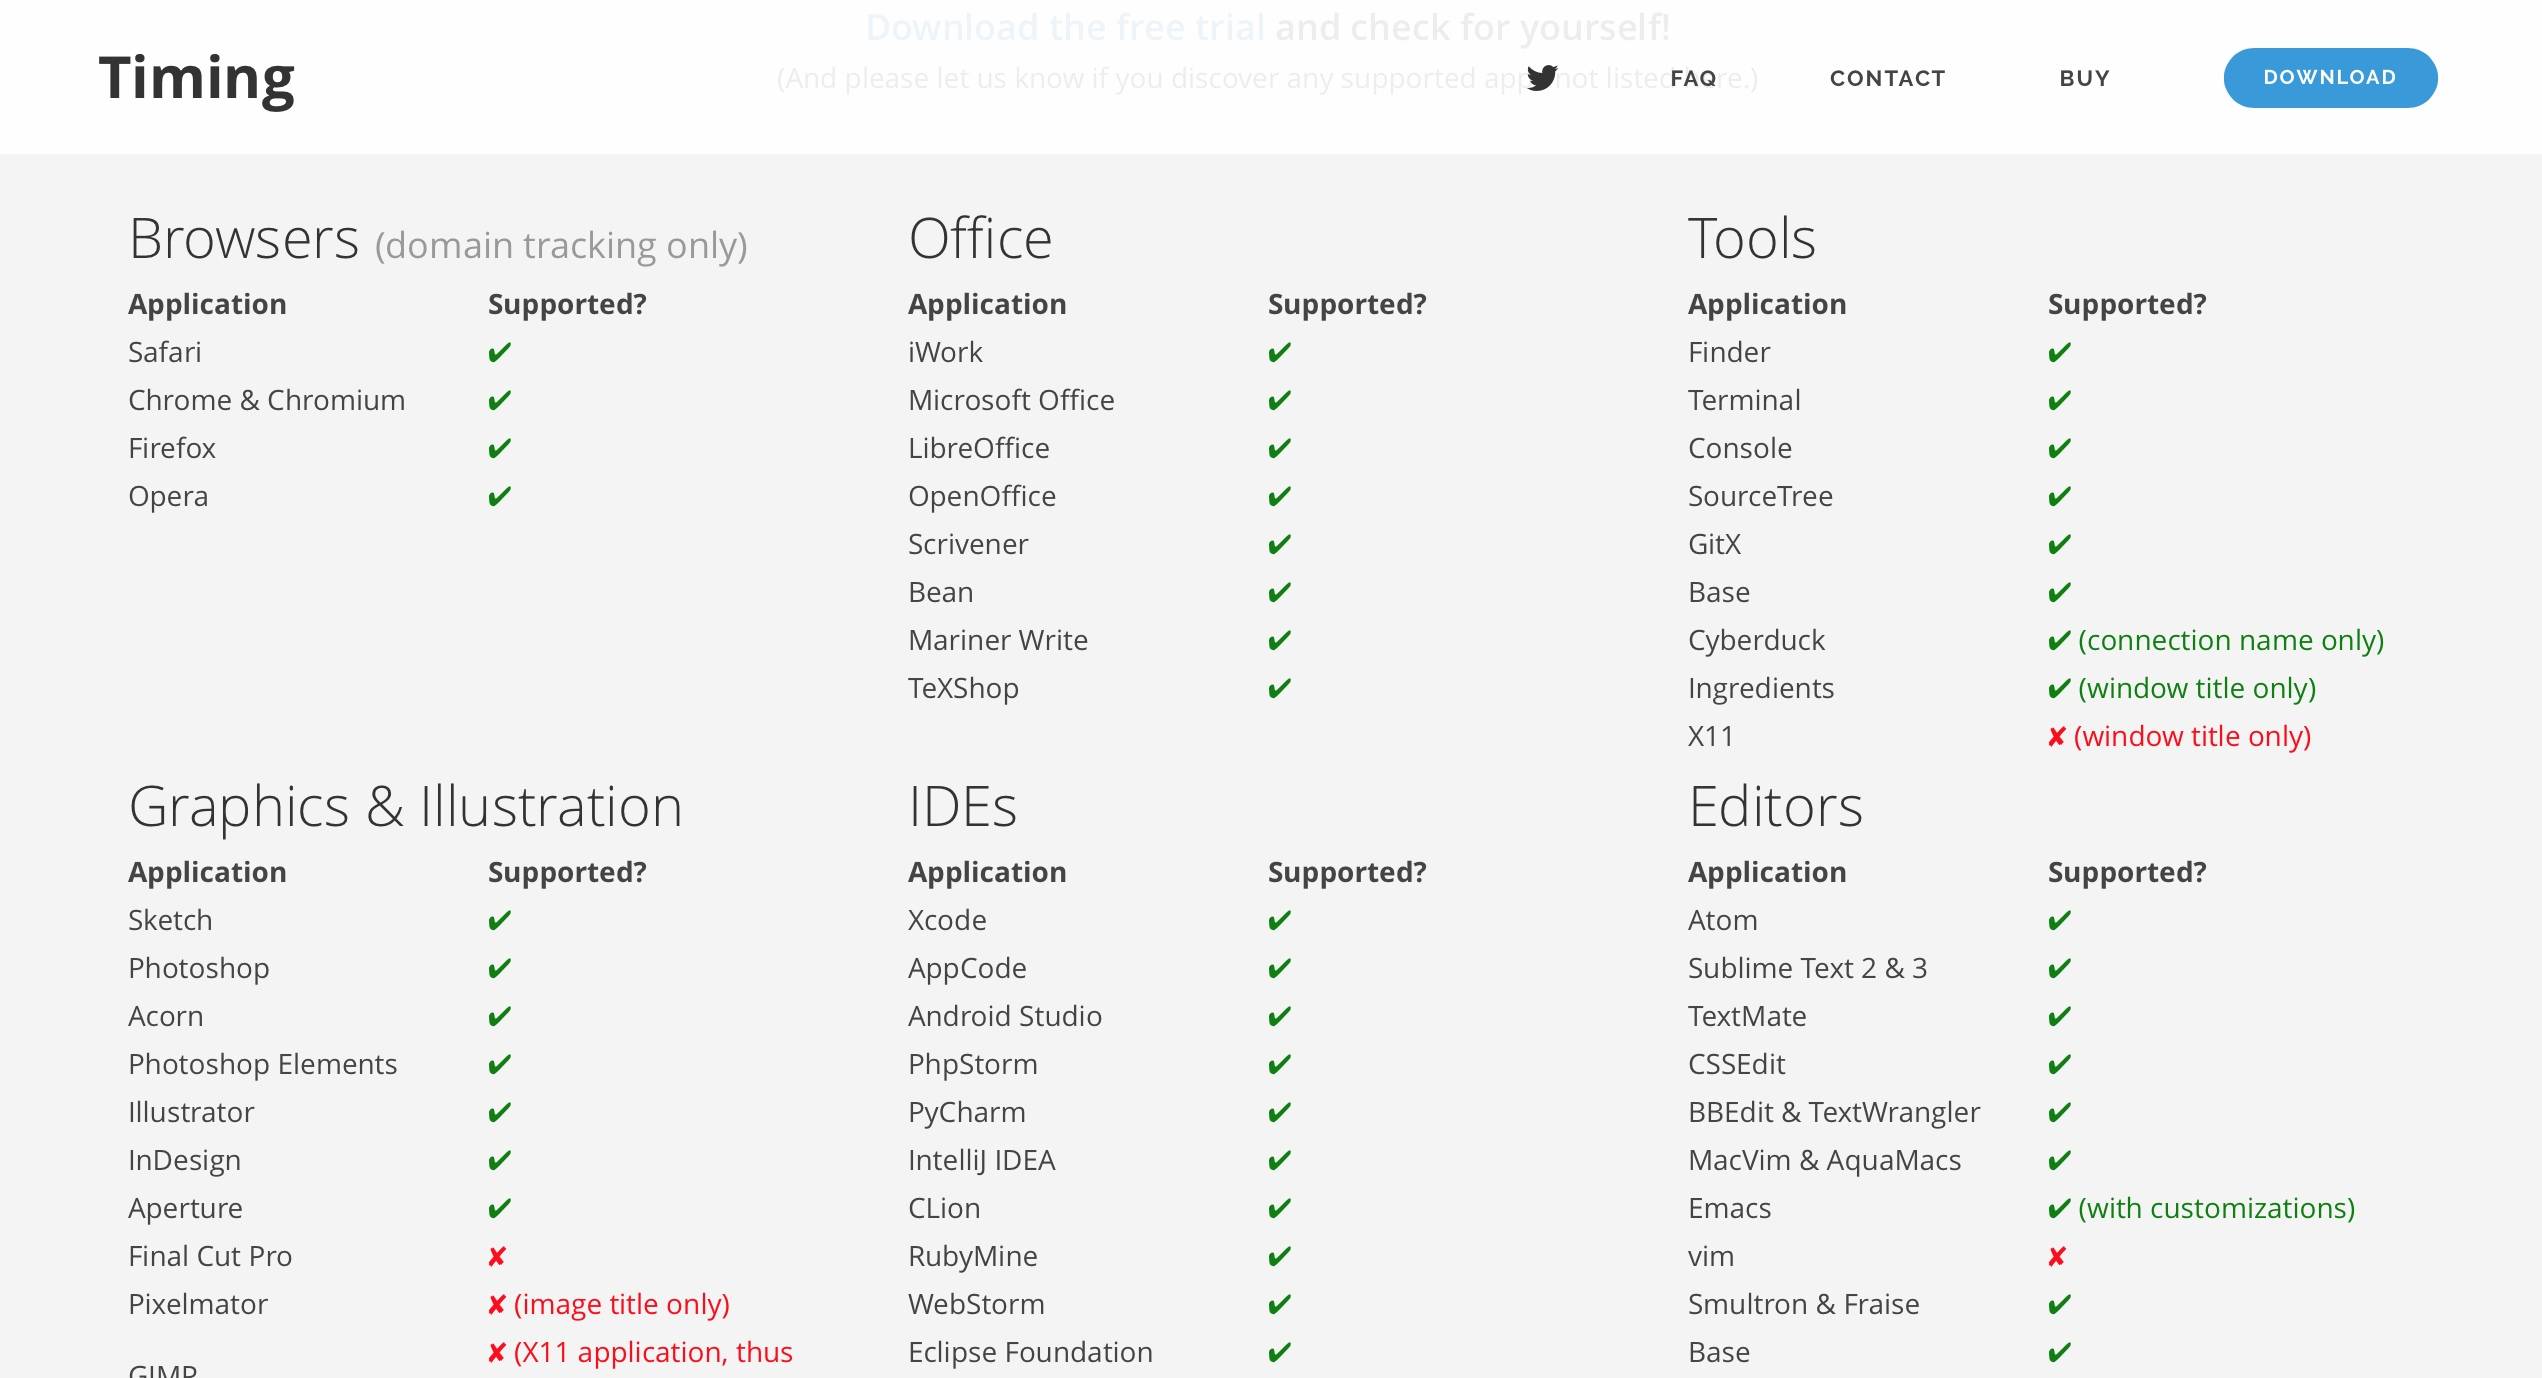The width and height of the screenshot is (2542, 1378).
Task: Click the Tools section heading
Action: pos(1751,238)
